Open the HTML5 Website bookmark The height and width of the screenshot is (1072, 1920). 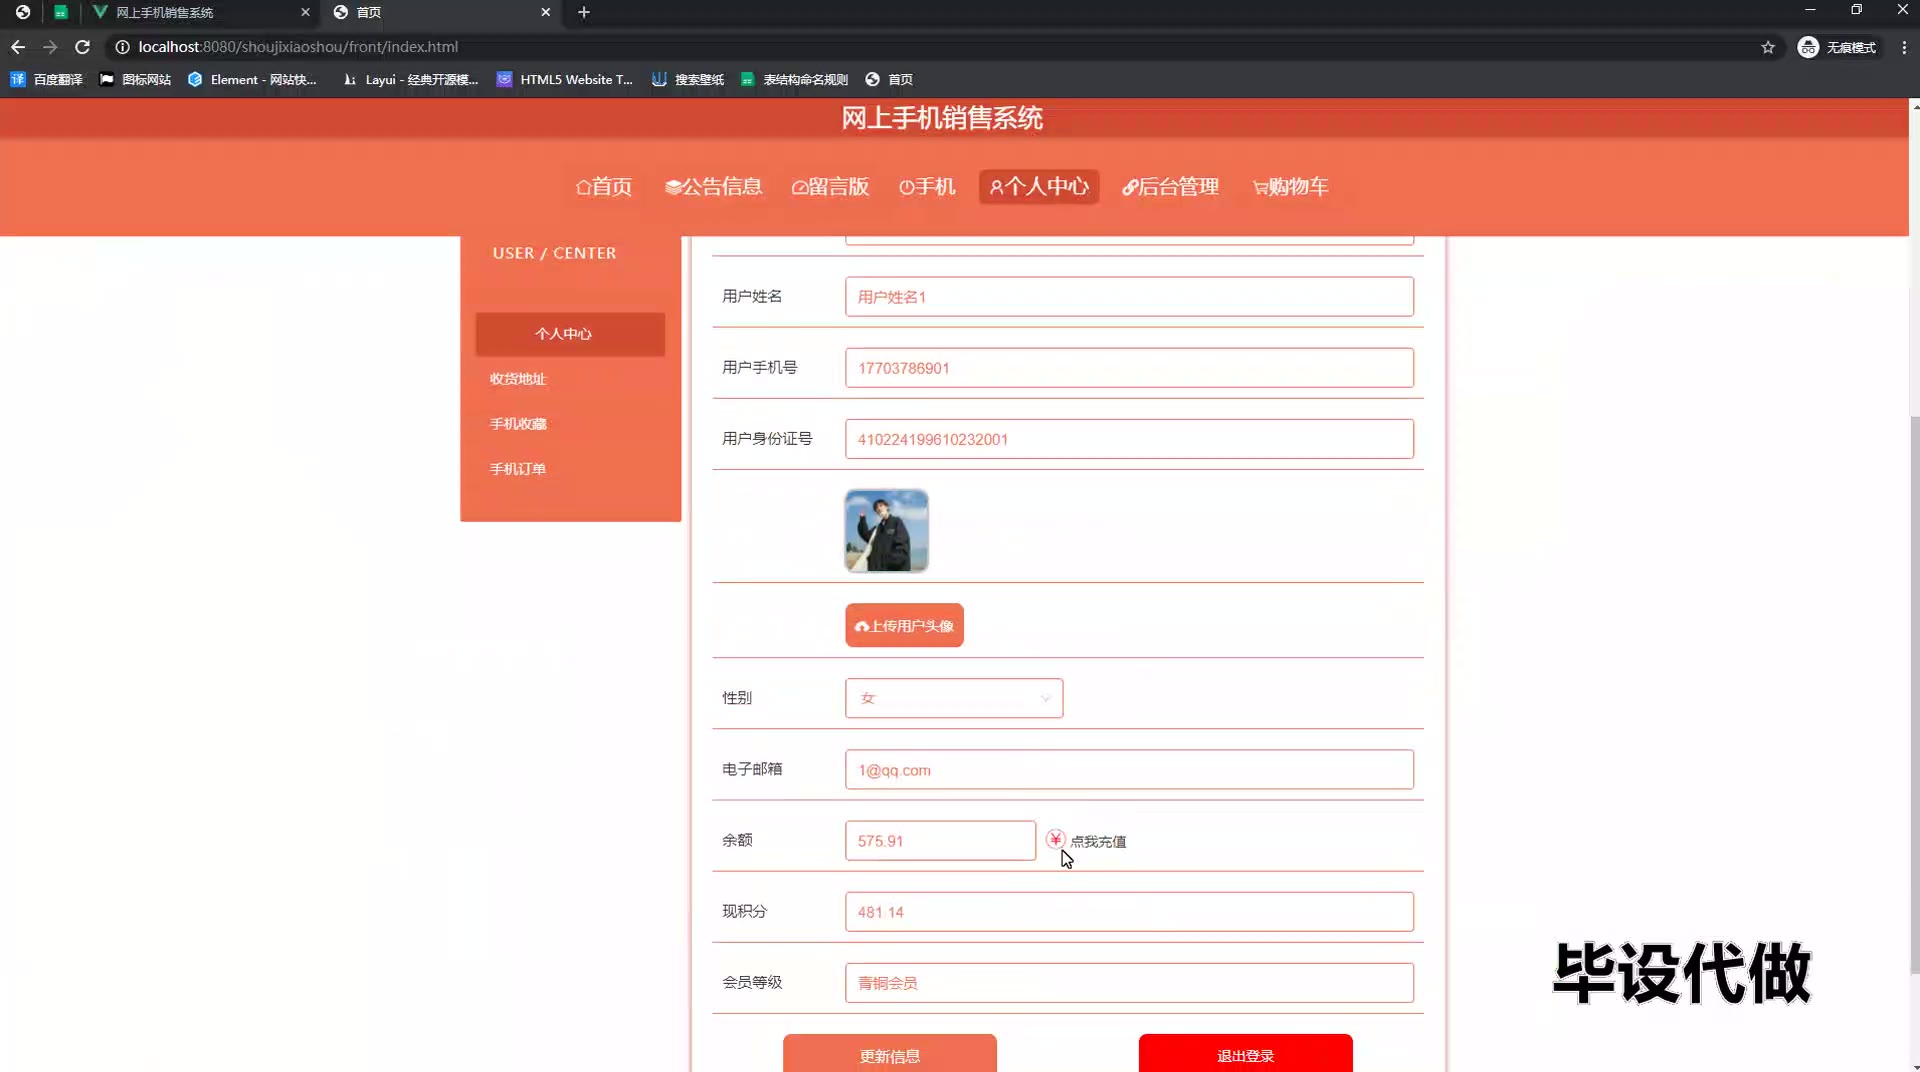click(565, 79)
